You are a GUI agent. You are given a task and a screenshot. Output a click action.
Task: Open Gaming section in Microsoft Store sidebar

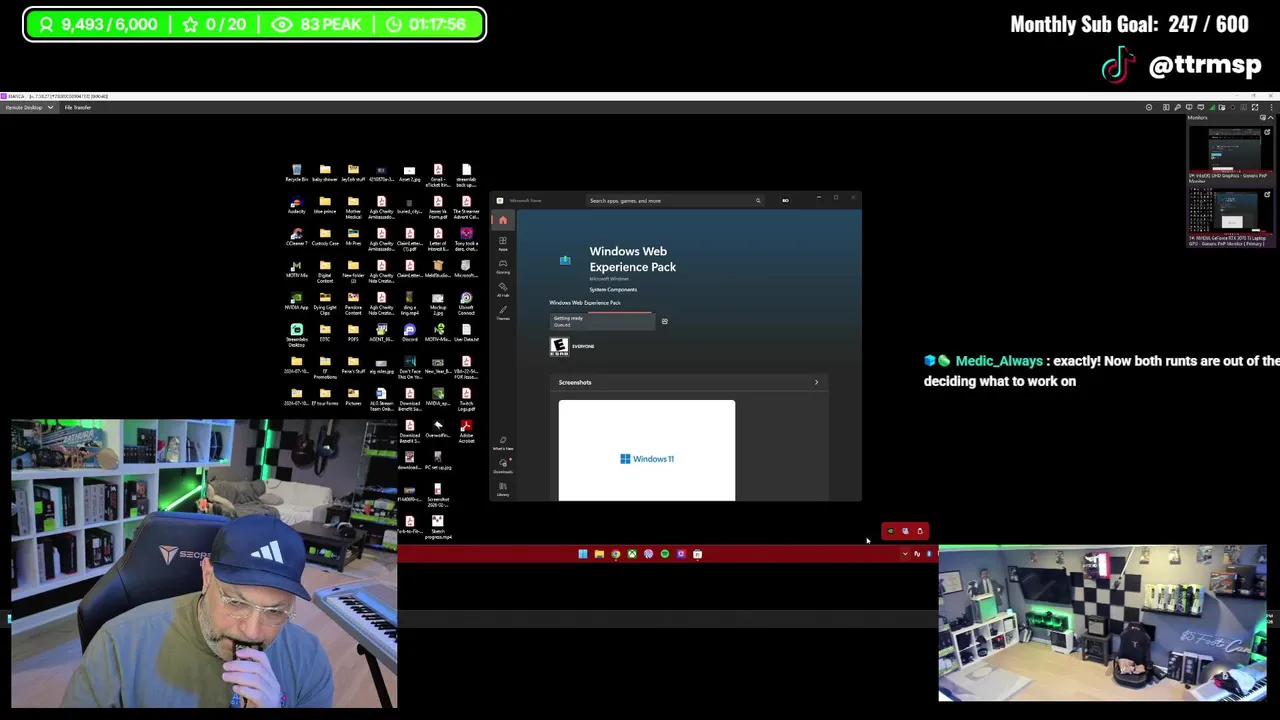click(503, 266)
